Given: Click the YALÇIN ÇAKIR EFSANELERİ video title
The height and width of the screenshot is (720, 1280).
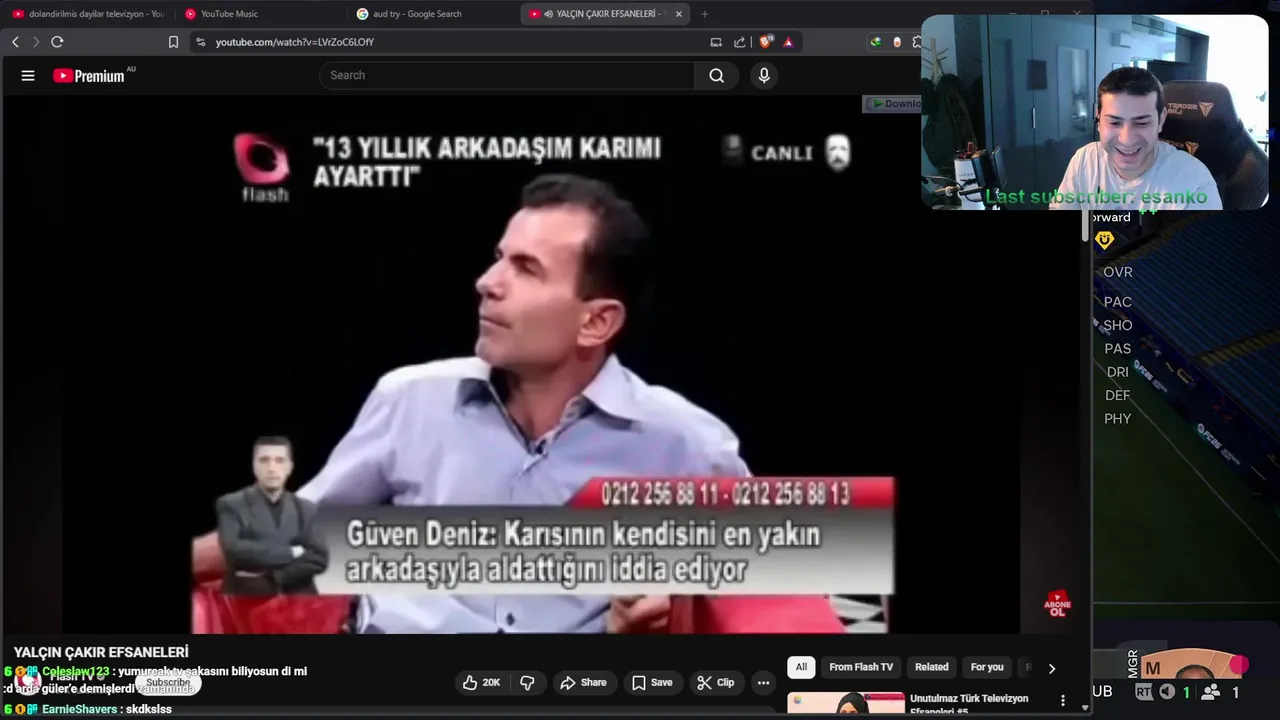Looking at the screenshot, I should pos(101,652).
